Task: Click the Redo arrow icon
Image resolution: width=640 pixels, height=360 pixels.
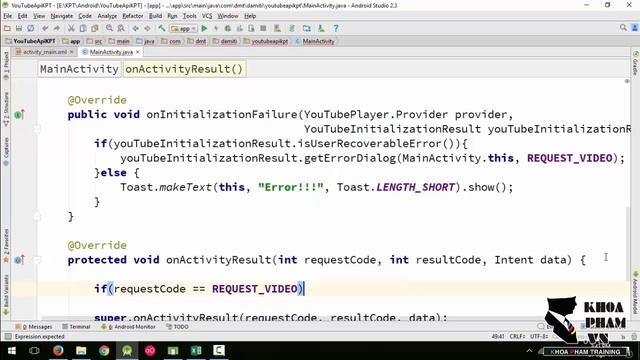Action: (57, 28)
